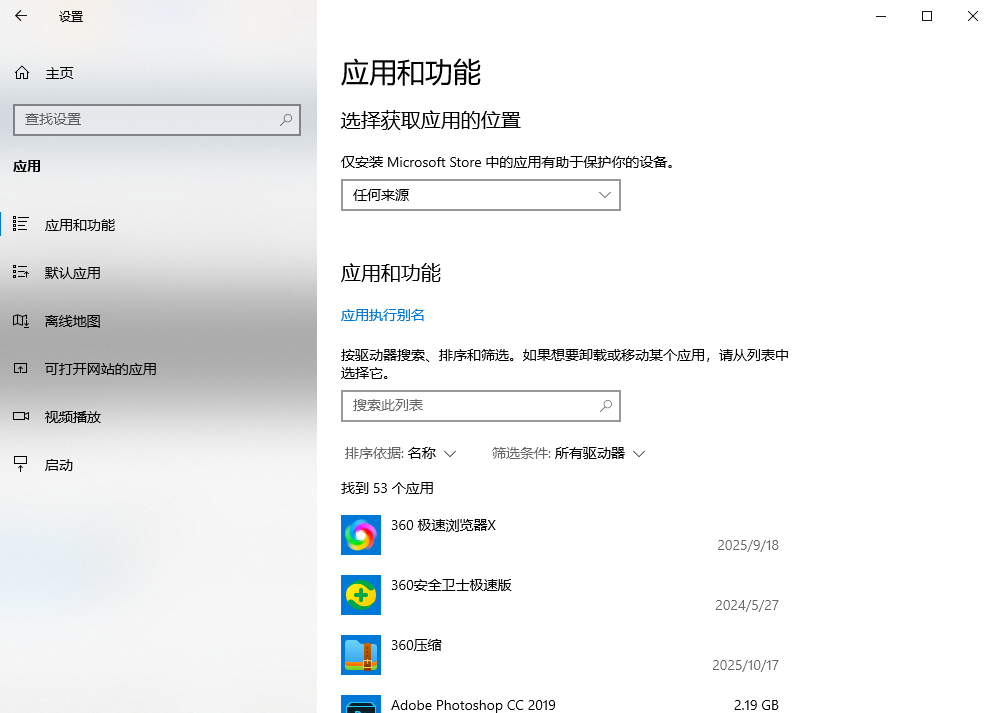Screen dimensions: 990x713
Task: Select 应用和功能 in the sidebar
Action: pos(77,224)
